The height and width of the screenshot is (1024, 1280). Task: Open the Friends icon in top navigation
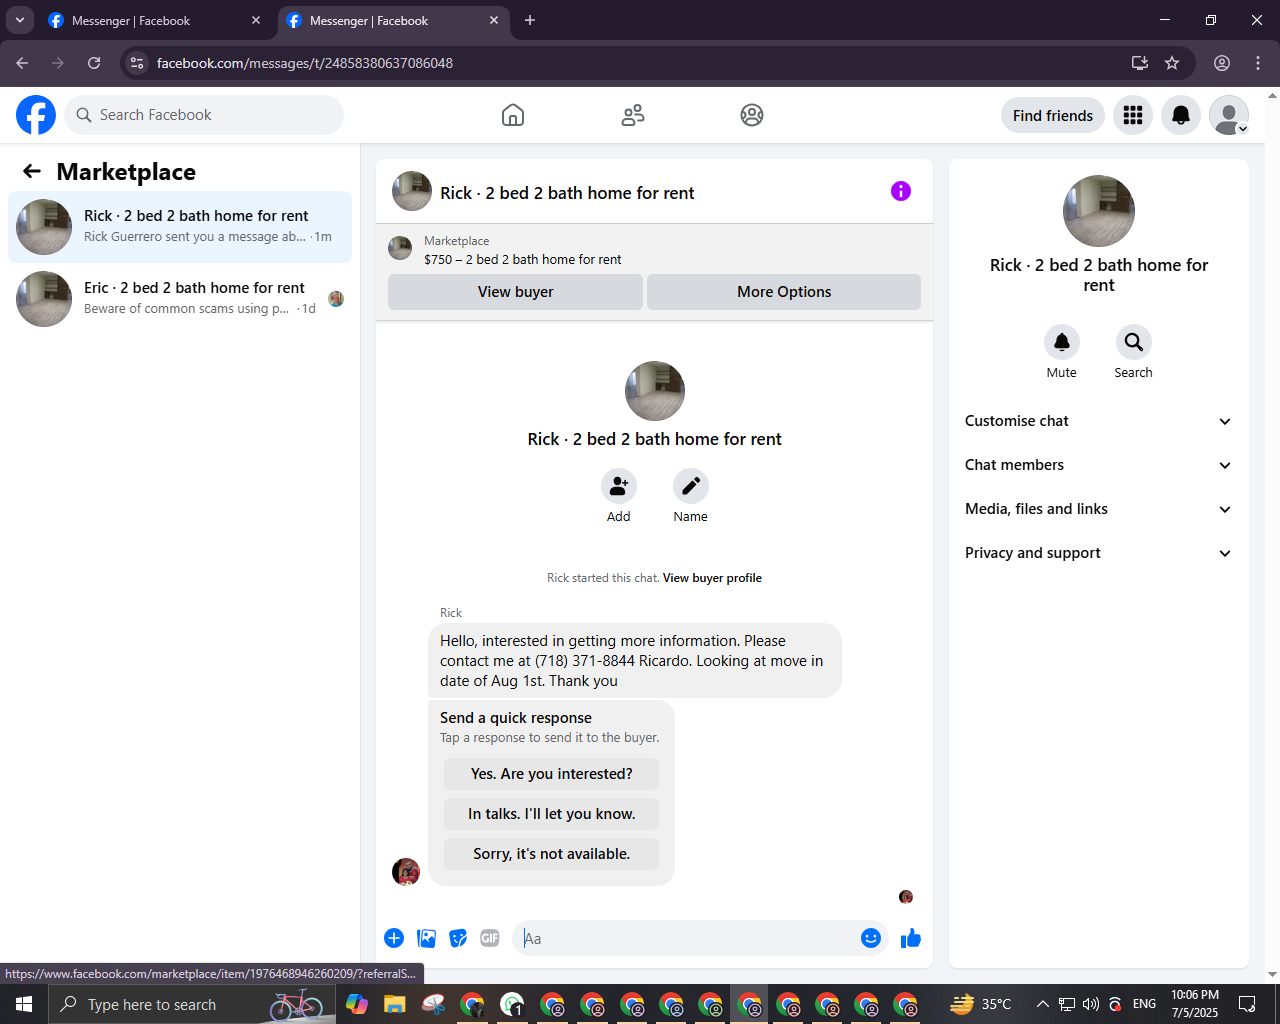click(x=633, y=115)
